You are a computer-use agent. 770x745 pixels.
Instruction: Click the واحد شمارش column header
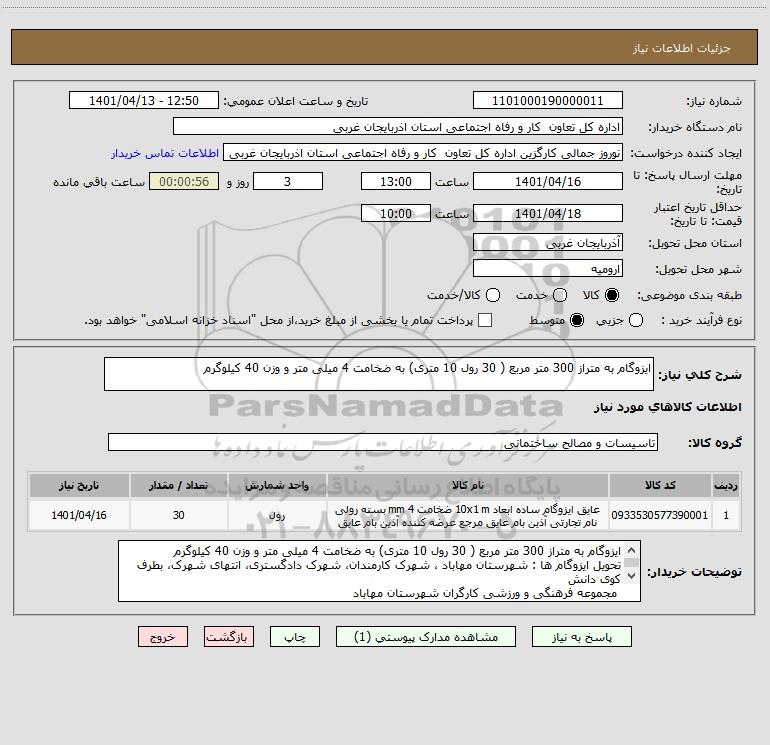tap(277, 485)
